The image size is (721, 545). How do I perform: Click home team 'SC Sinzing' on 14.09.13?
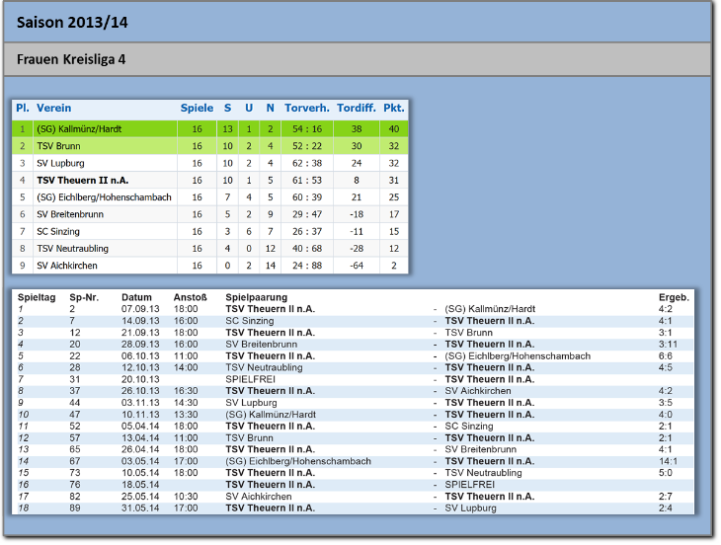point(250,321)
